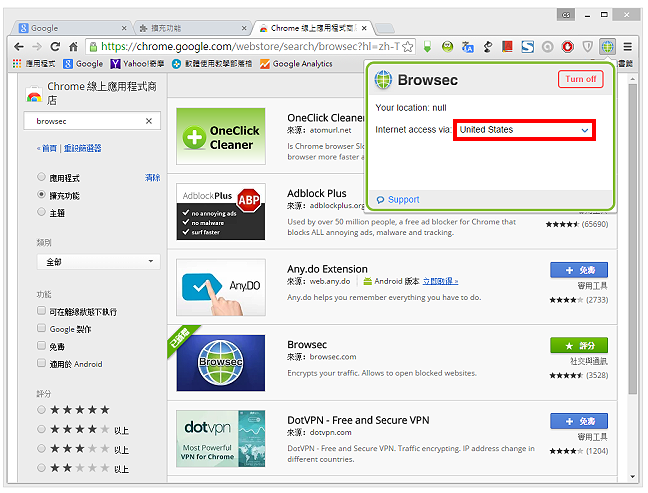Toggle the first feature checkbox for offline use
The width and height of the screenshot is (648, 493).
click(41, 311)
